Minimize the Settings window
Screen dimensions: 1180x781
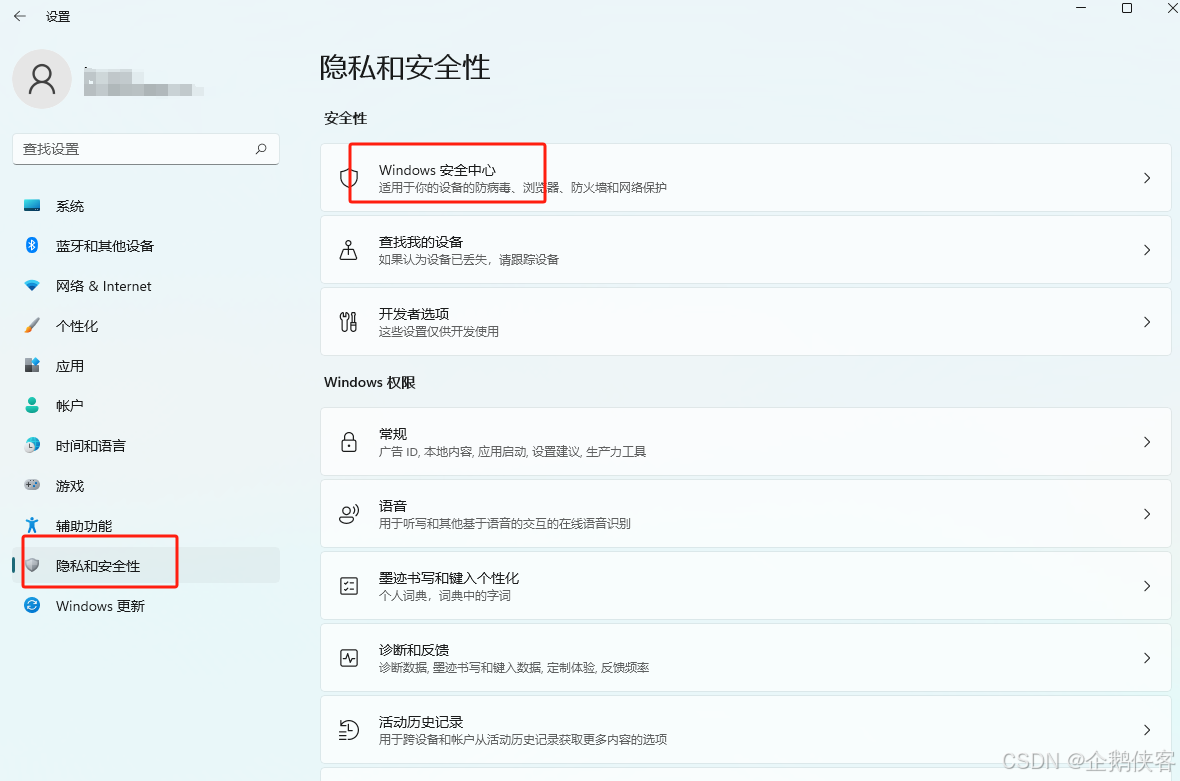click(1081, 8)
